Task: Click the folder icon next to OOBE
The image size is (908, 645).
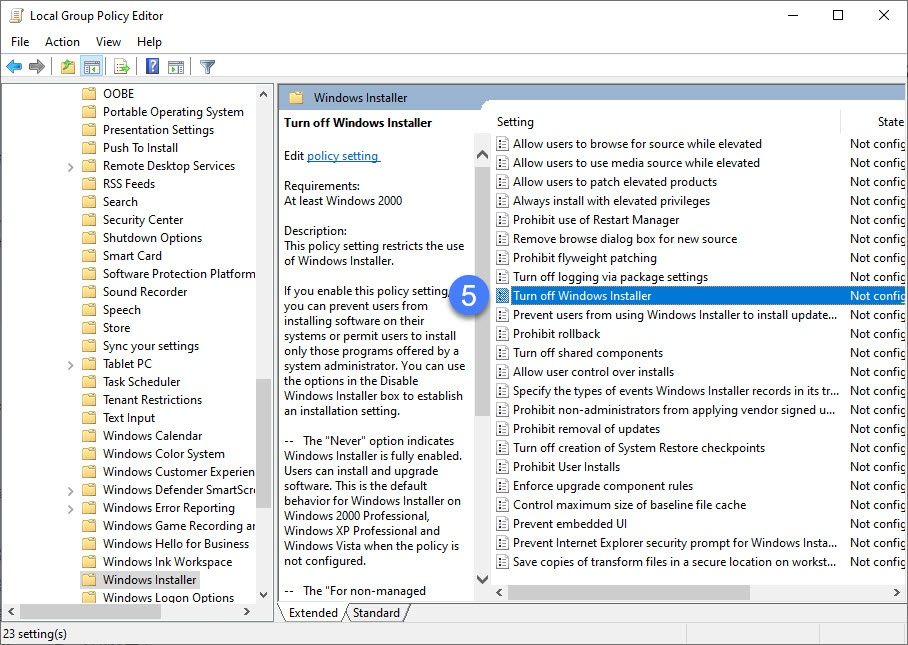Action: point(89,94)
